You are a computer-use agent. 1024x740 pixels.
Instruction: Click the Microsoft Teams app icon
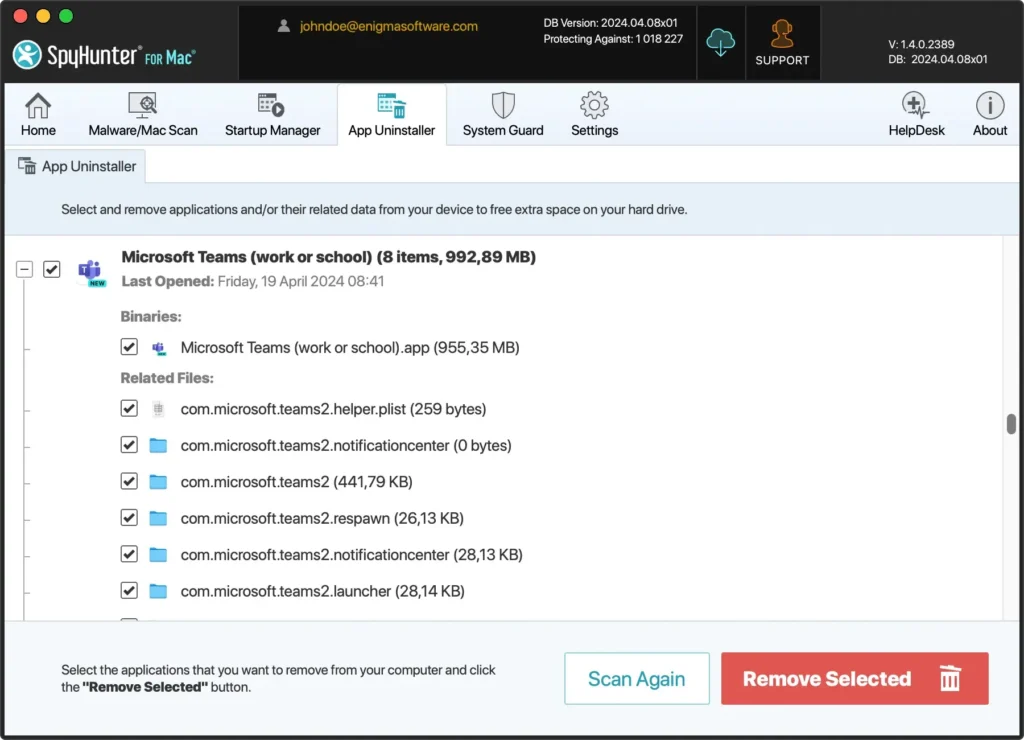tap(91, 272)
